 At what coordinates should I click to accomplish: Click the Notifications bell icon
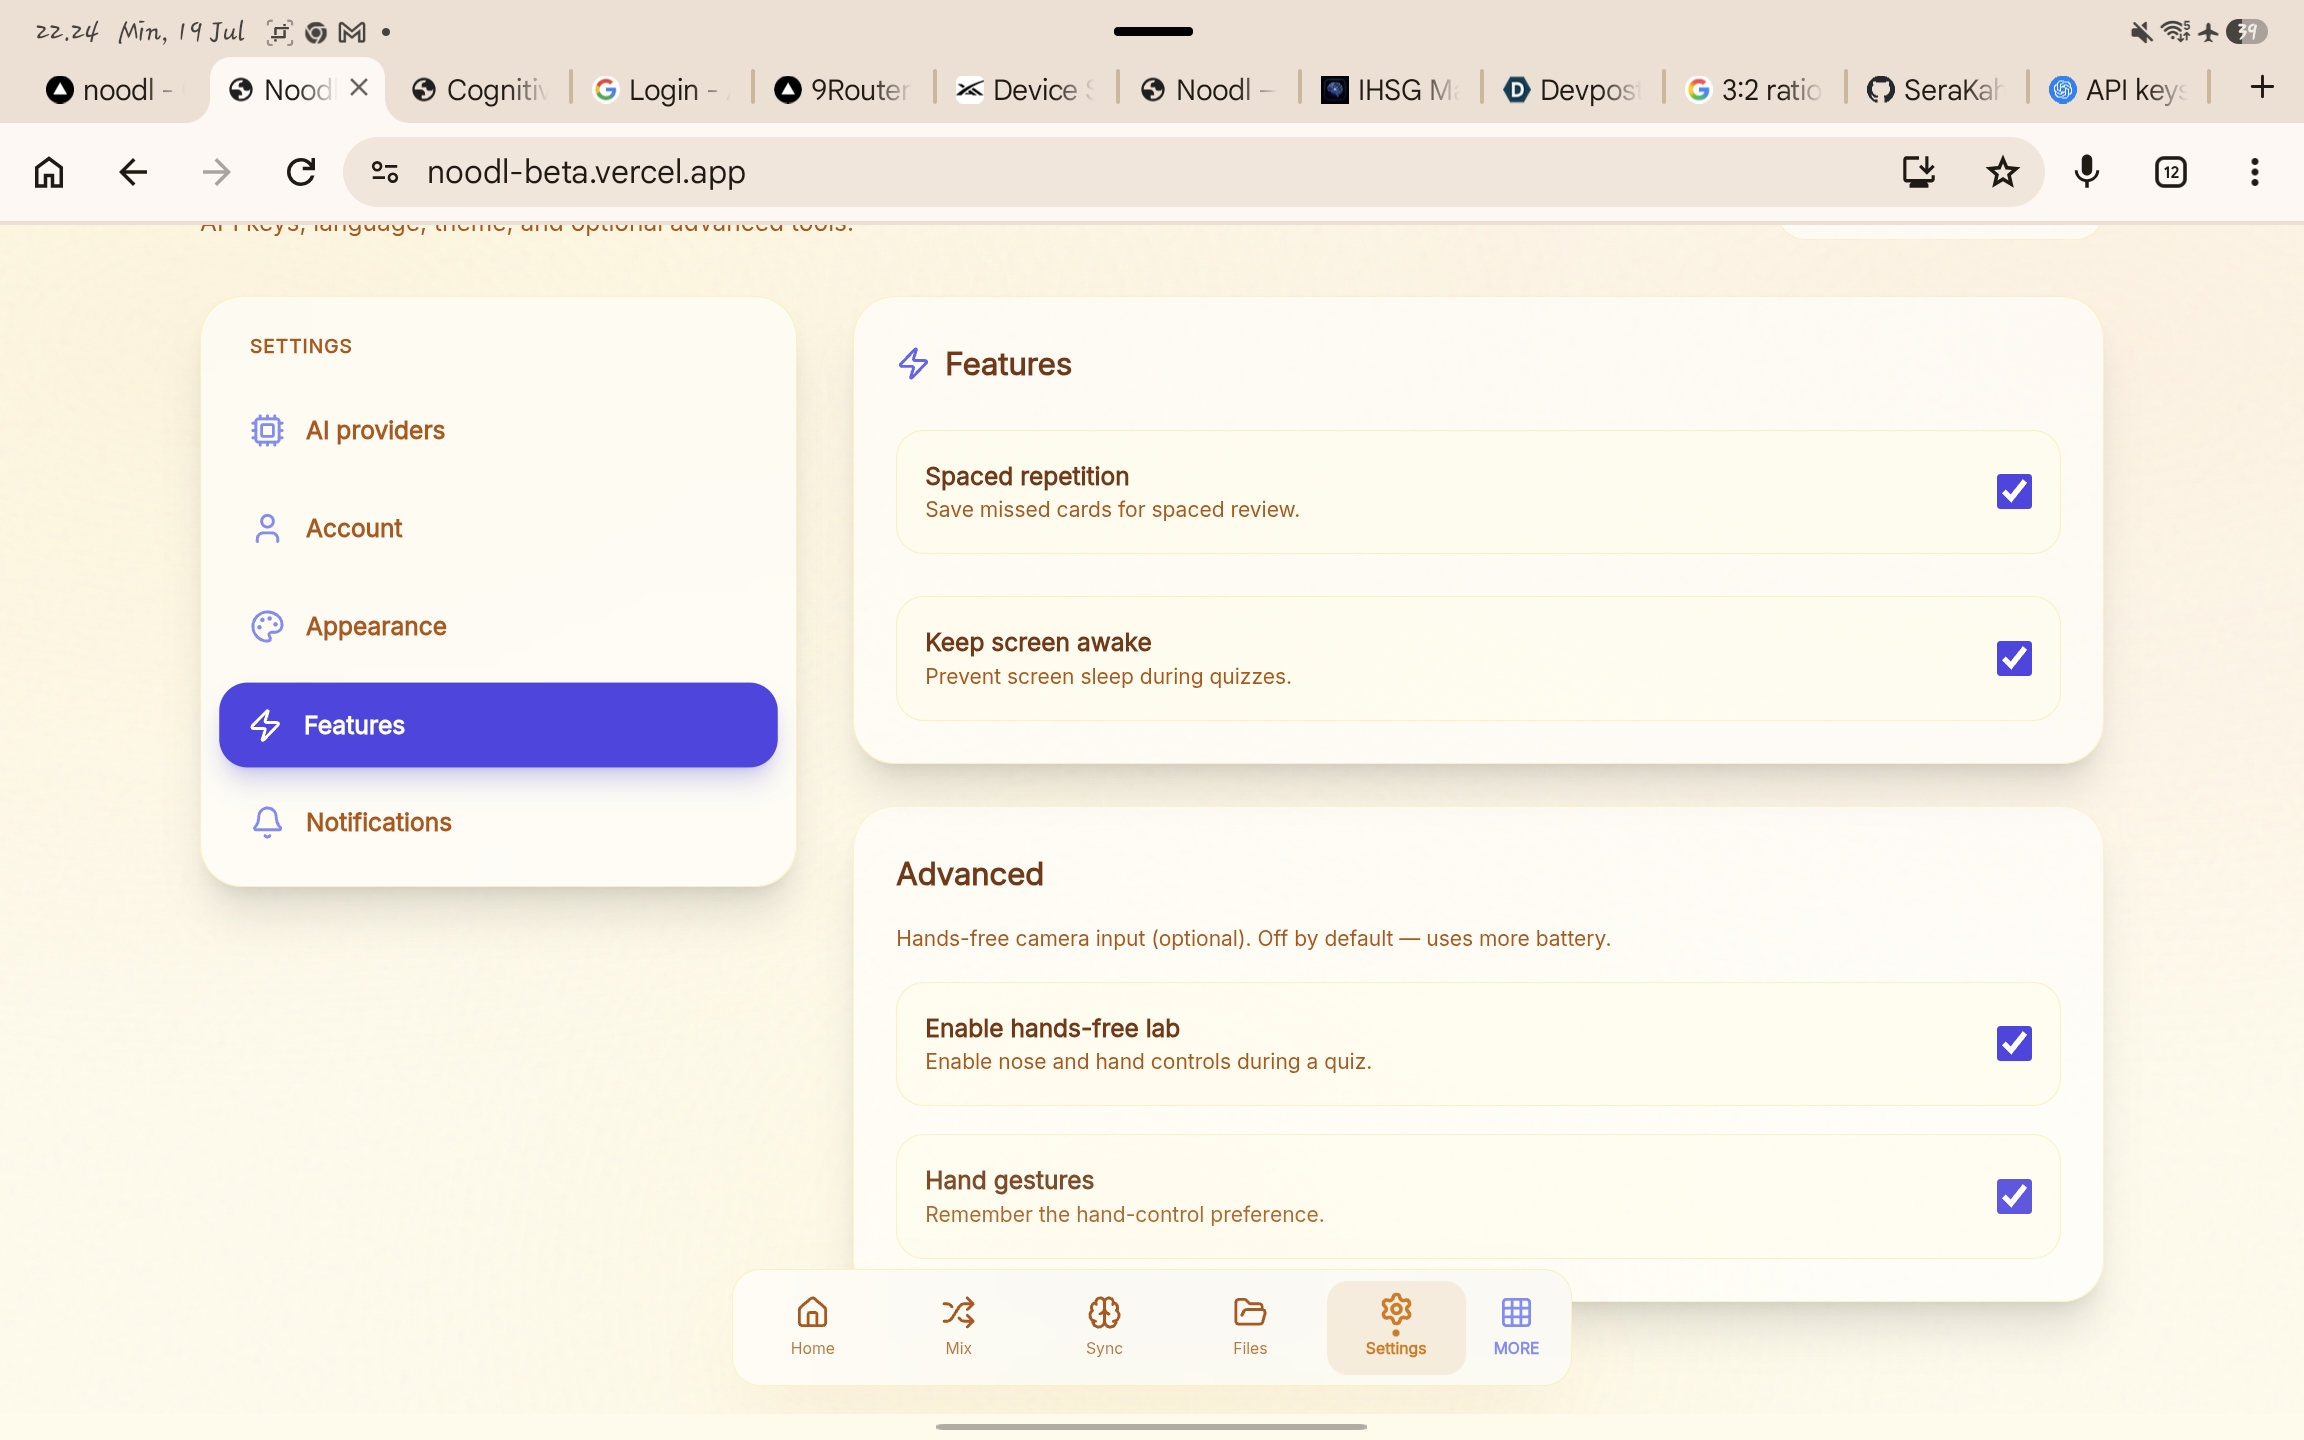[x=267, y=822]
